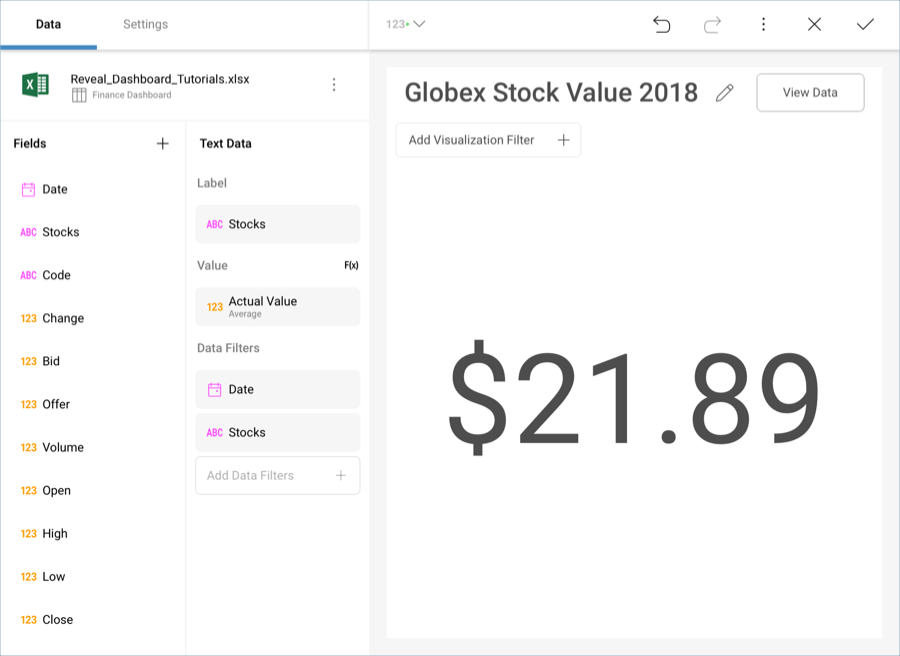
Task: Select the Volume field in Fields list
Action: pyautogui.click(x=62, y=448)
